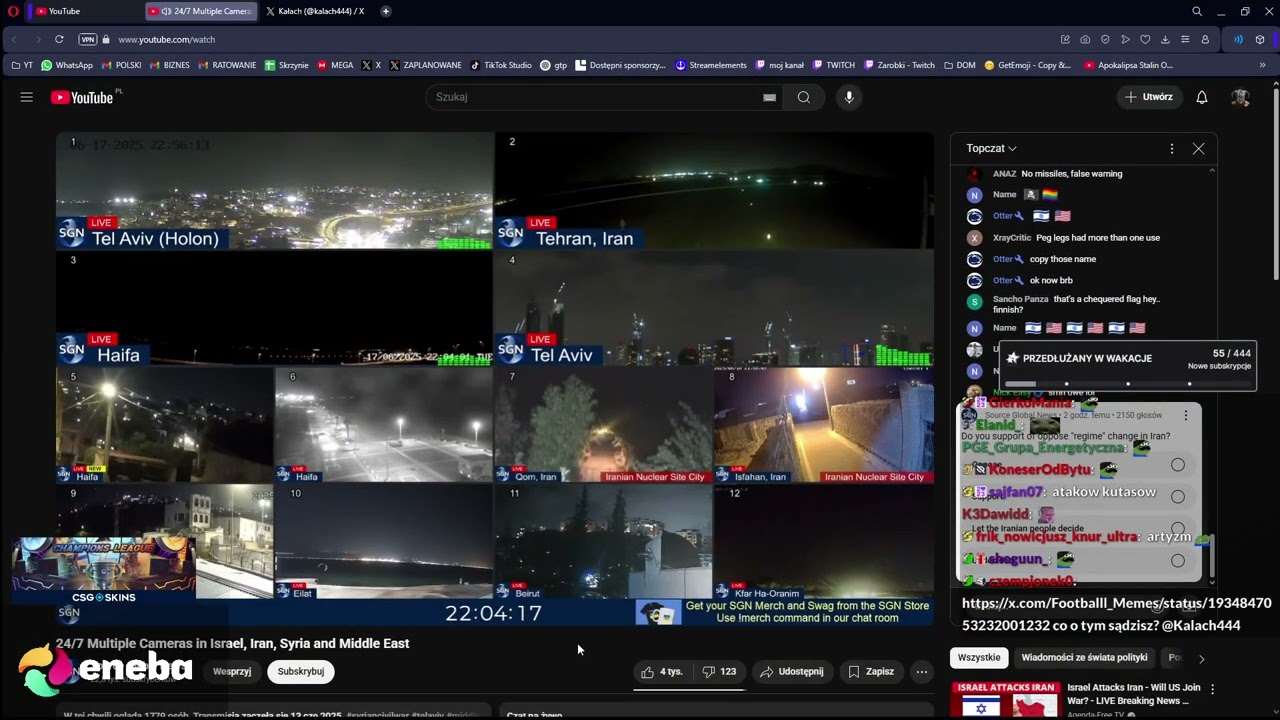Focus the Szukaj search field
Image resolution: width=1280 pixels, height=720 pixels.
(x=595, y=97)
